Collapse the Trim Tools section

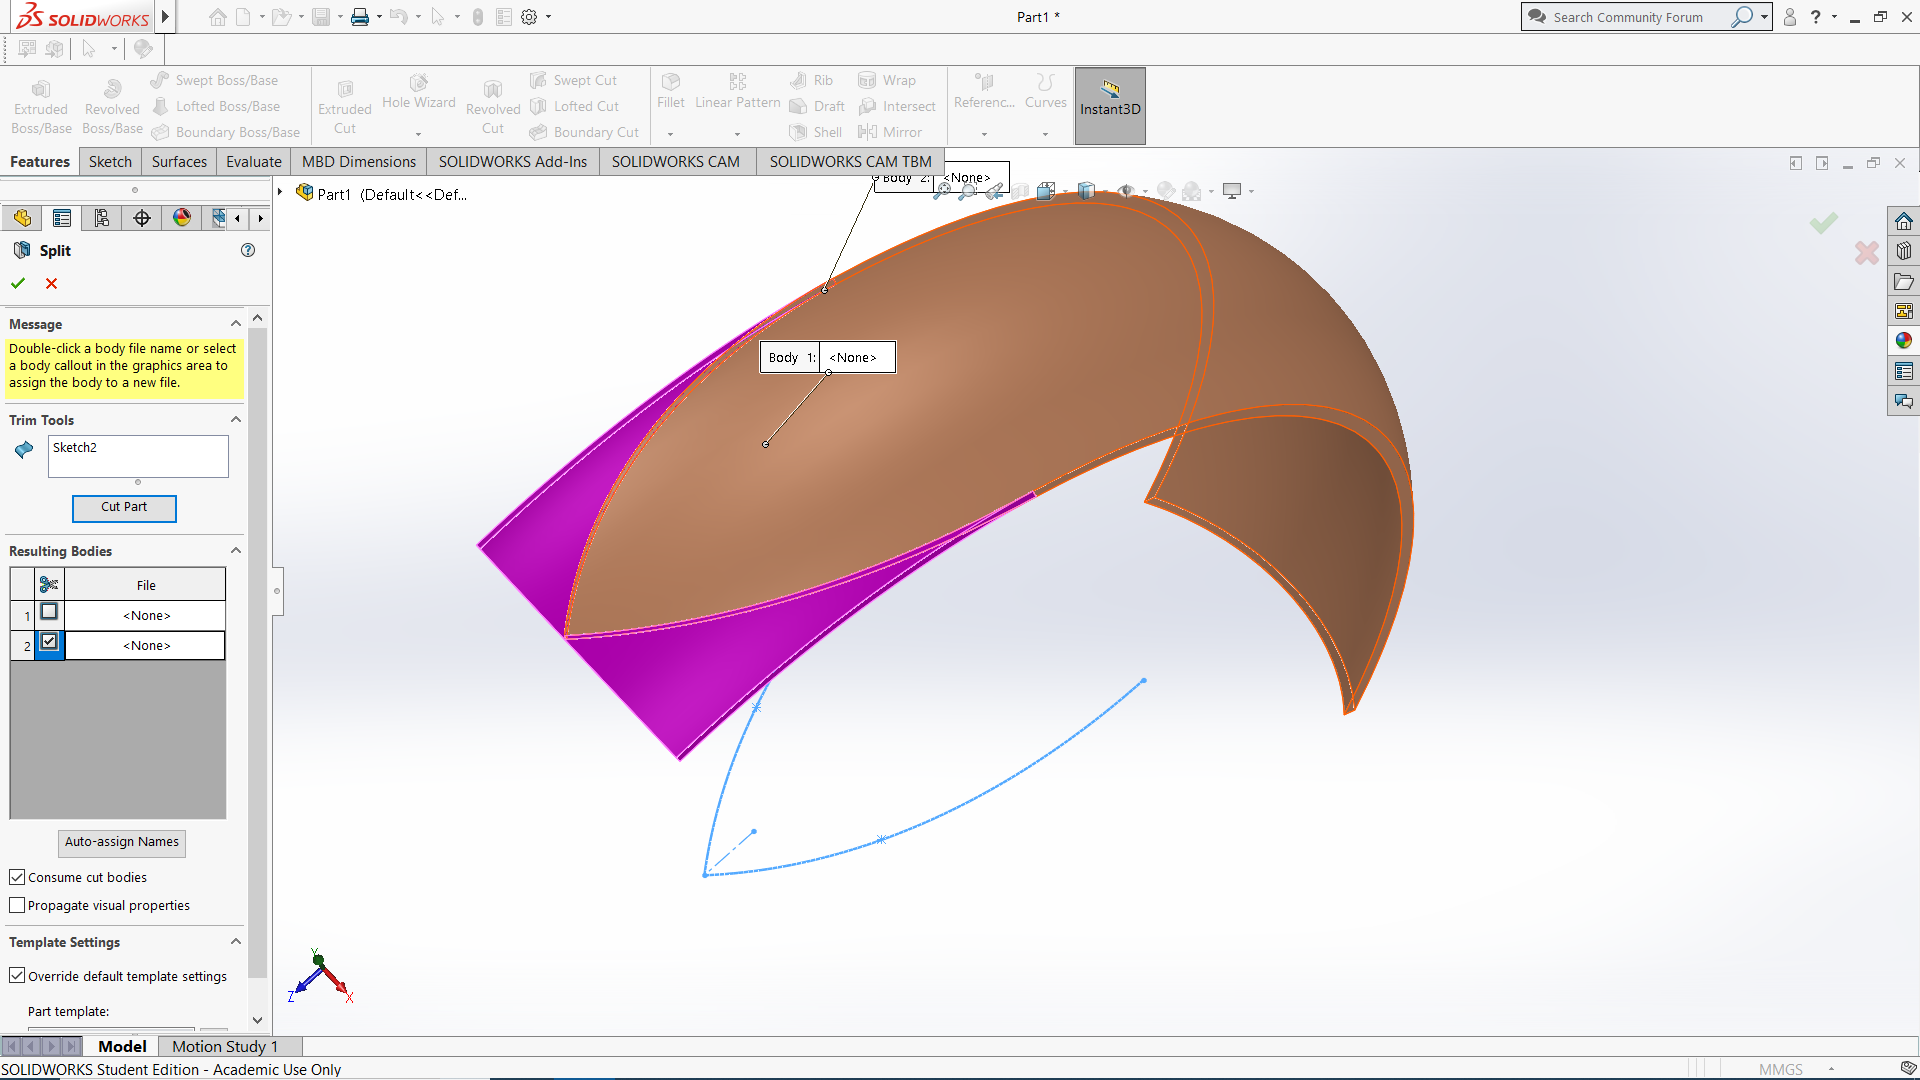236,419
